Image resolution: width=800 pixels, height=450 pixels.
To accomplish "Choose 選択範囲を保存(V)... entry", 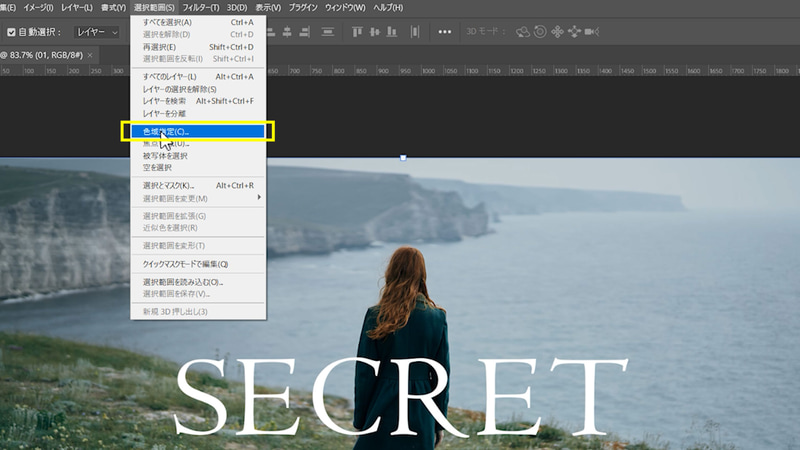I will pos(198,294).
